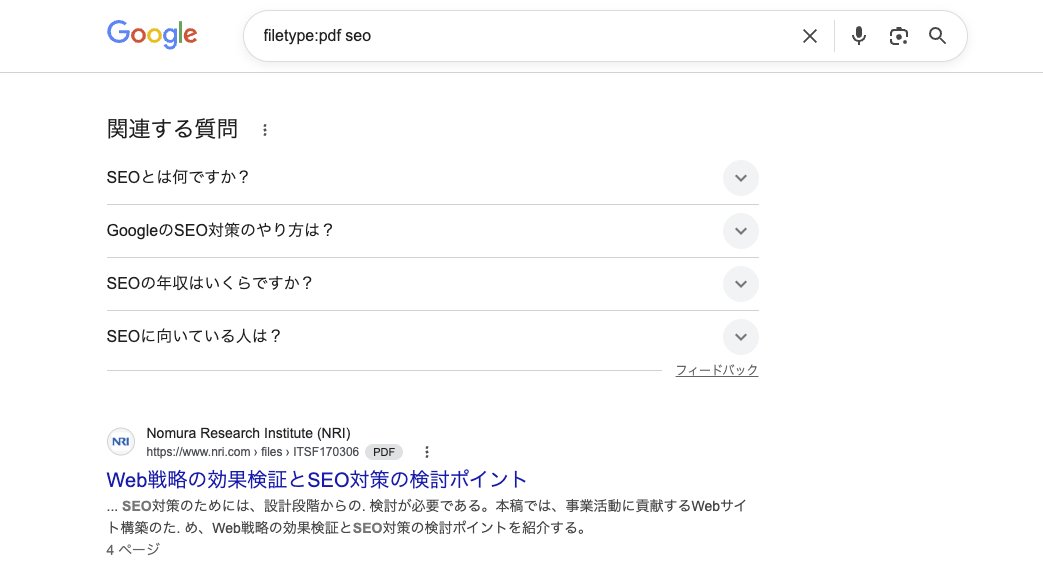Open Google Lens image search
Screen dimensions: 1043x582
898,36
